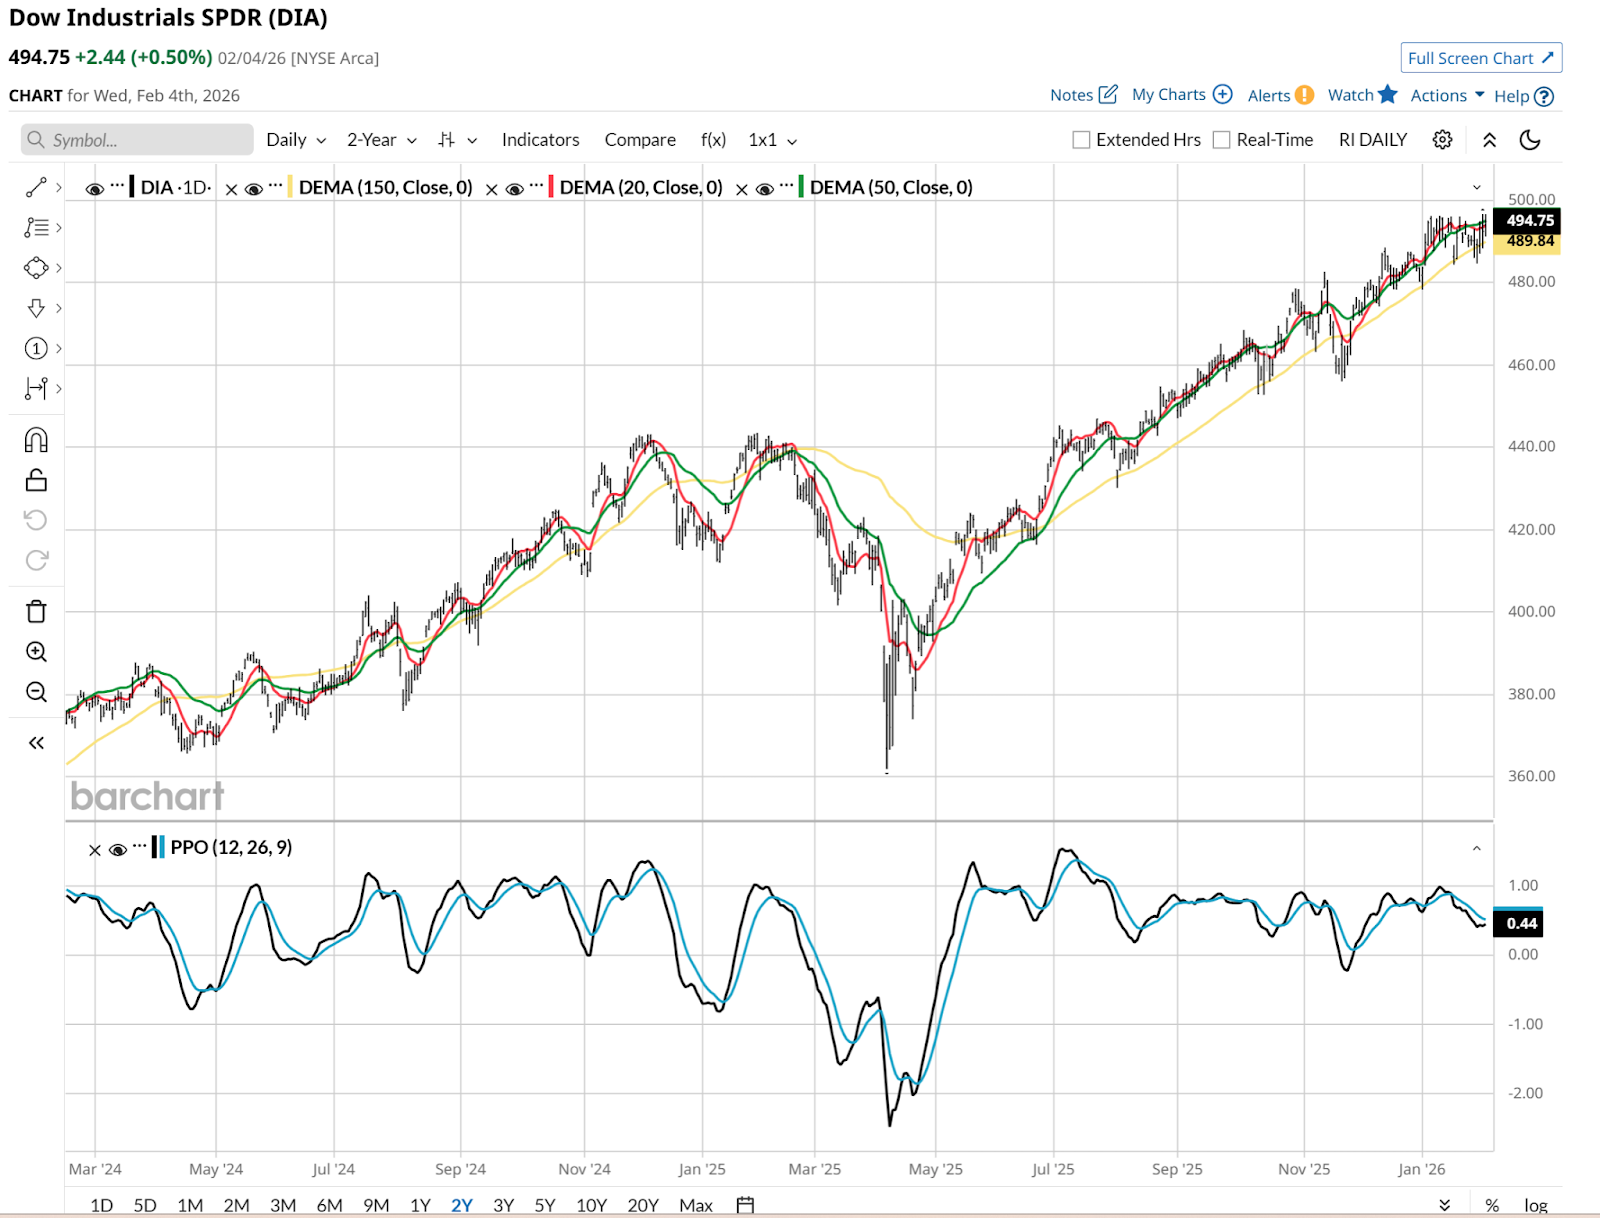Open Alerts for DIA
Image resolution: width=1600 pixels, height=1218 pixels.
[x=1281, y=95]
